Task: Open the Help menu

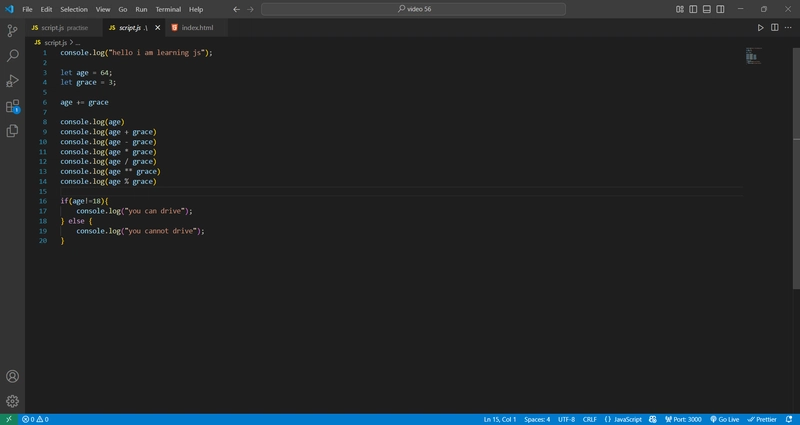Action: pos(196,9)
